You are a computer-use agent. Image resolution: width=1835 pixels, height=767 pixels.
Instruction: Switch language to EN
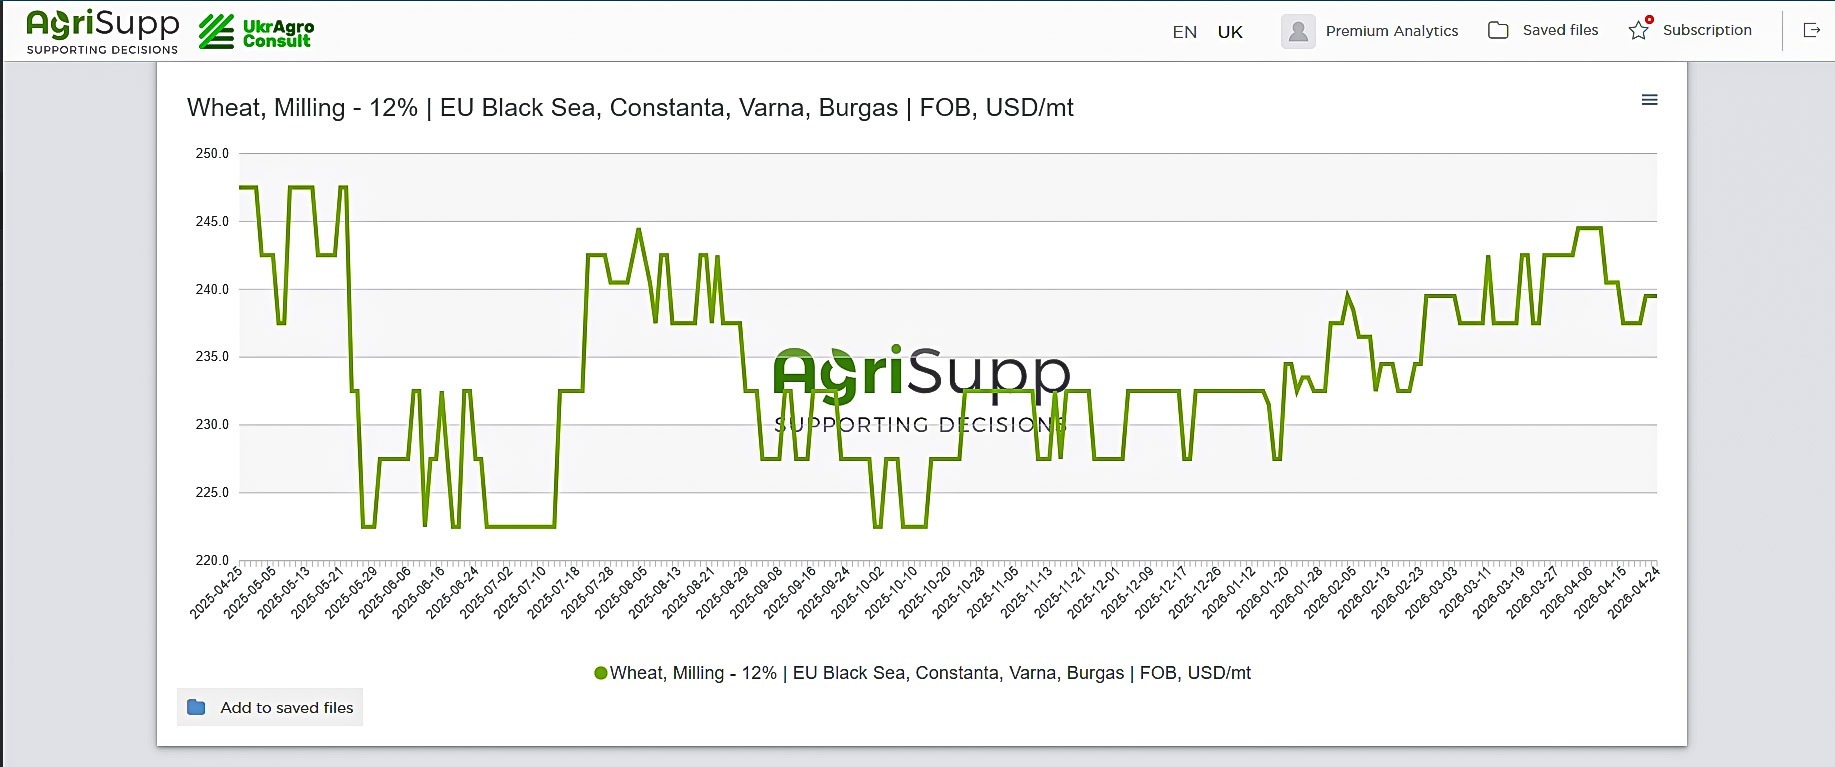1184,32
